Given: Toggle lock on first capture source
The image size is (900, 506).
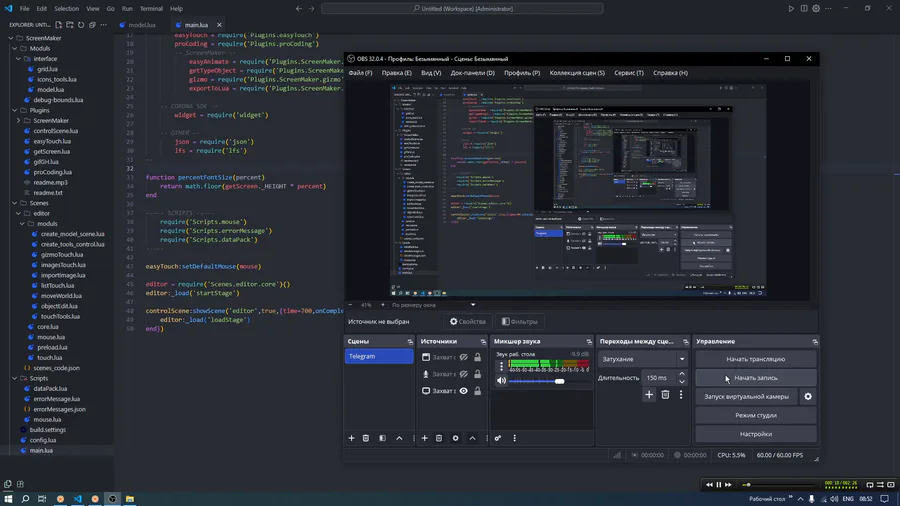Looking at the screenshot, I should coord(478,357).
